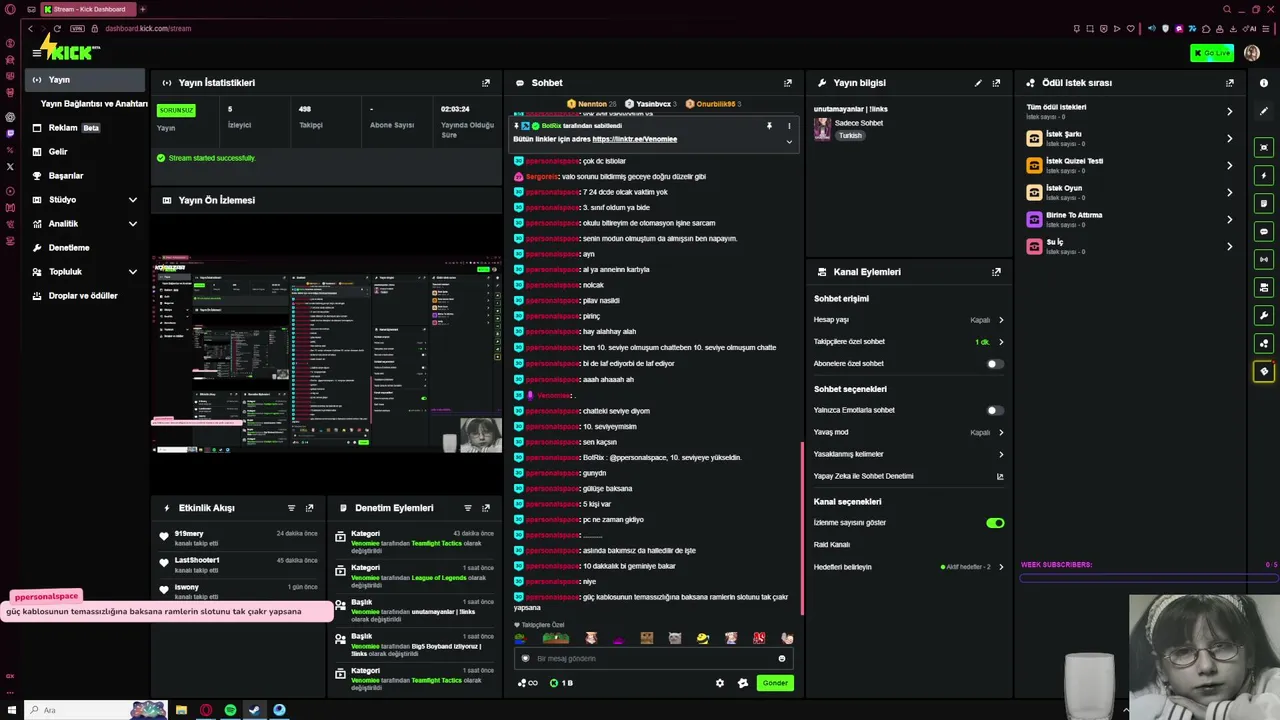Screen dimensions: 1280x720
Task: Open the profile avatar in the top bar
Action: coord(1252,53)
